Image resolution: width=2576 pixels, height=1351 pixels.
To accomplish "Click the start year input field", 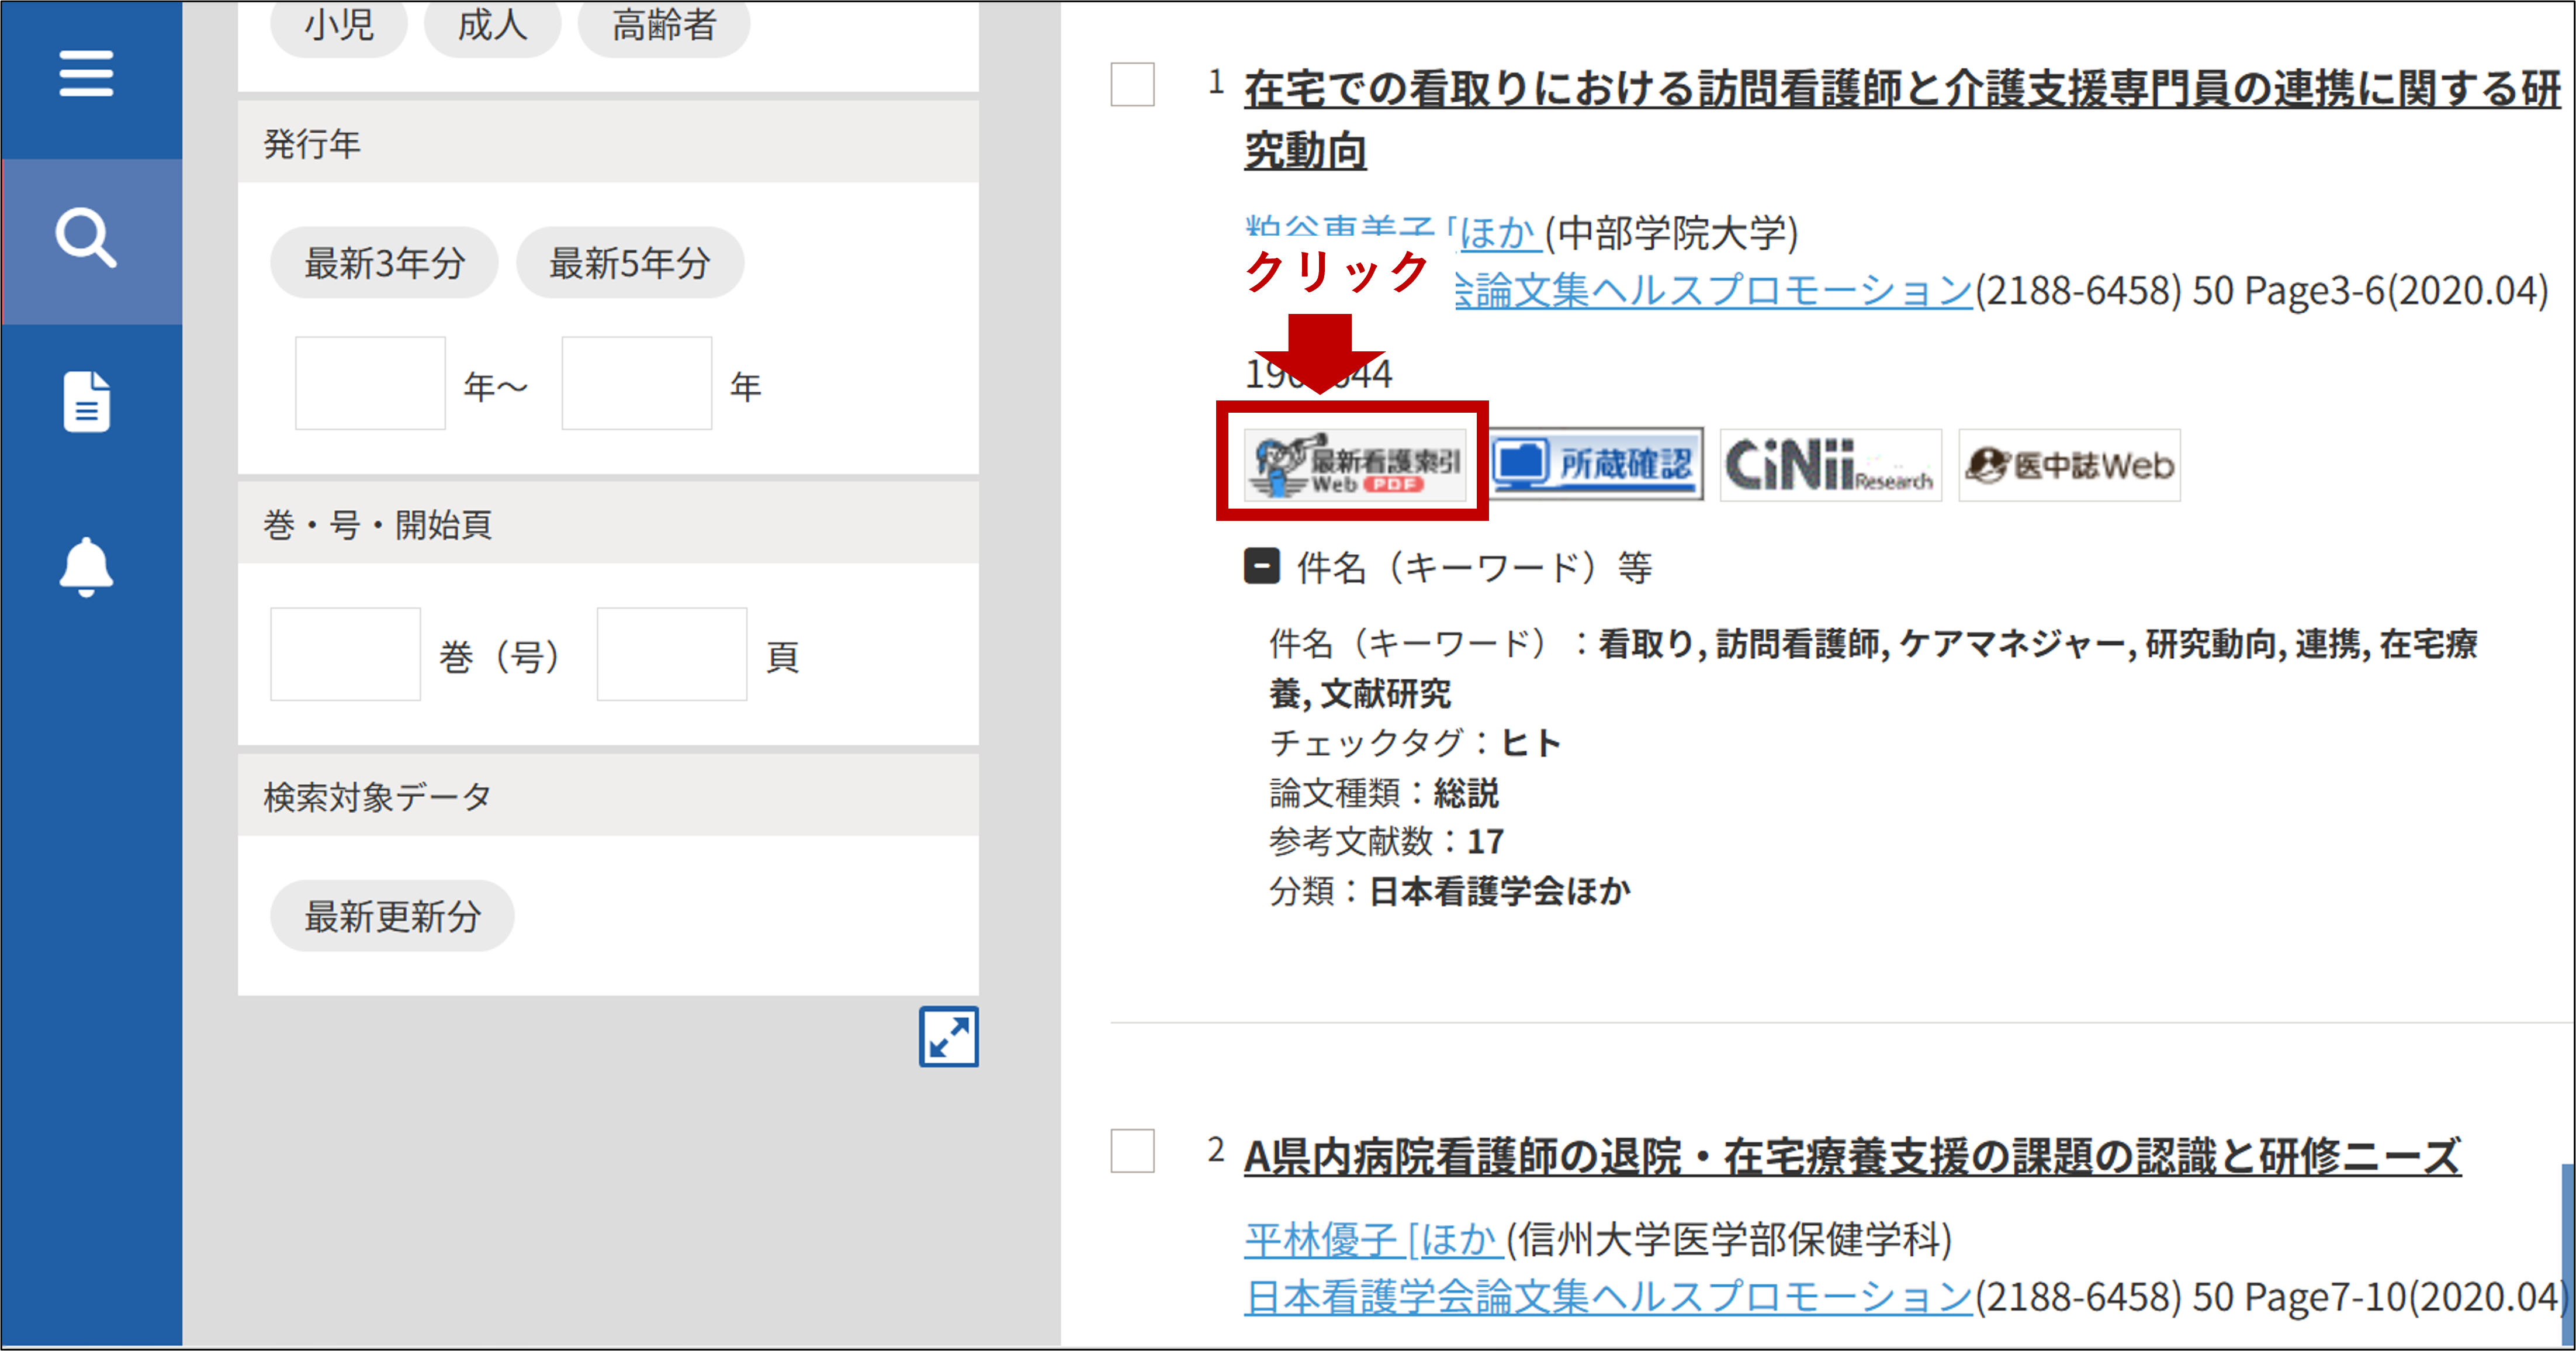I will click(x=370, y=383).
